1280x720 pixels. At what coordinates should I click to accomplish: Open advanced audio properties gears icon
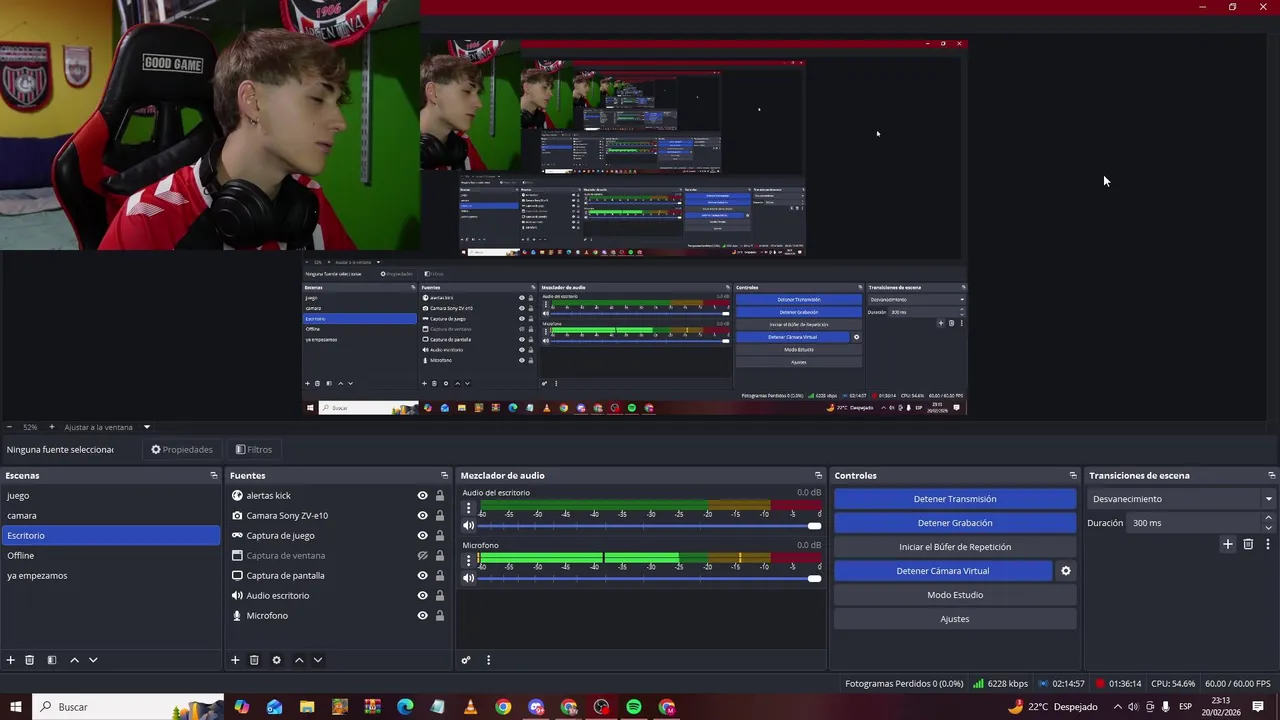tap(466, 660)
